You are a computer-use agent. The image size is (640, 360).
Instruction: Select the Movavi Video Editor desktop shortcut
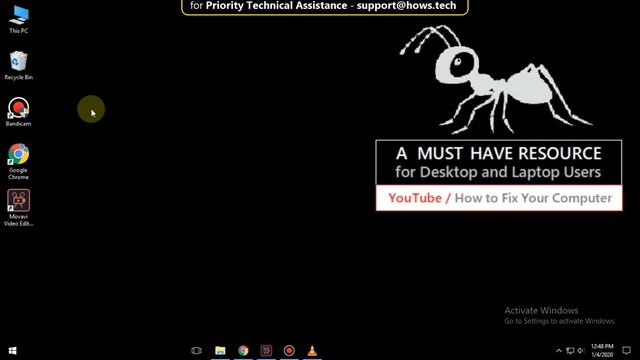tap(18, 208)
